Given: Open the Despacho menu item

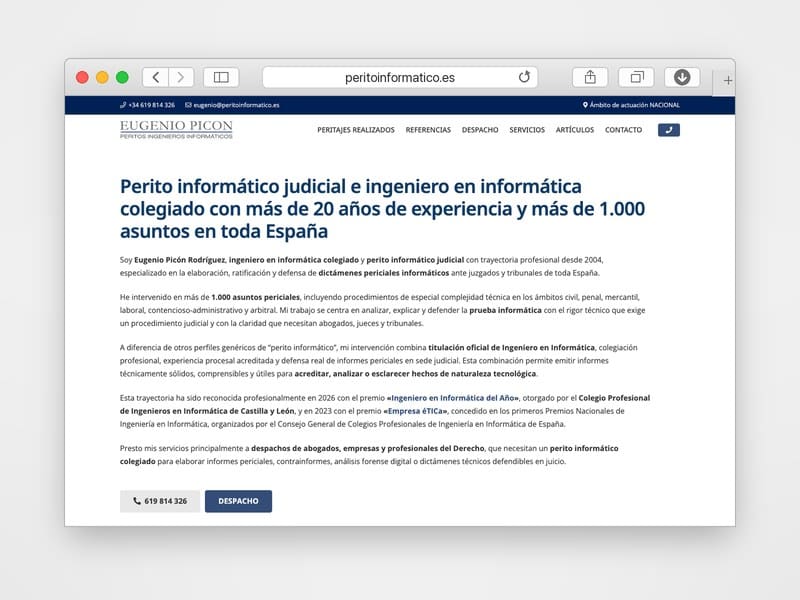Looking at the screenshot, I should (x=480, y=130).
